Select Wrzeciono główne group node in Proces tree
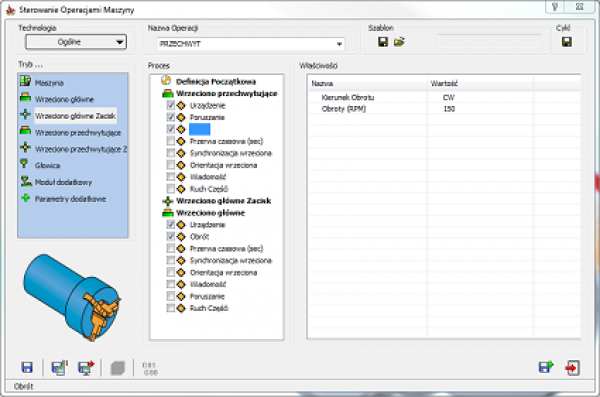 click(210, 212)
